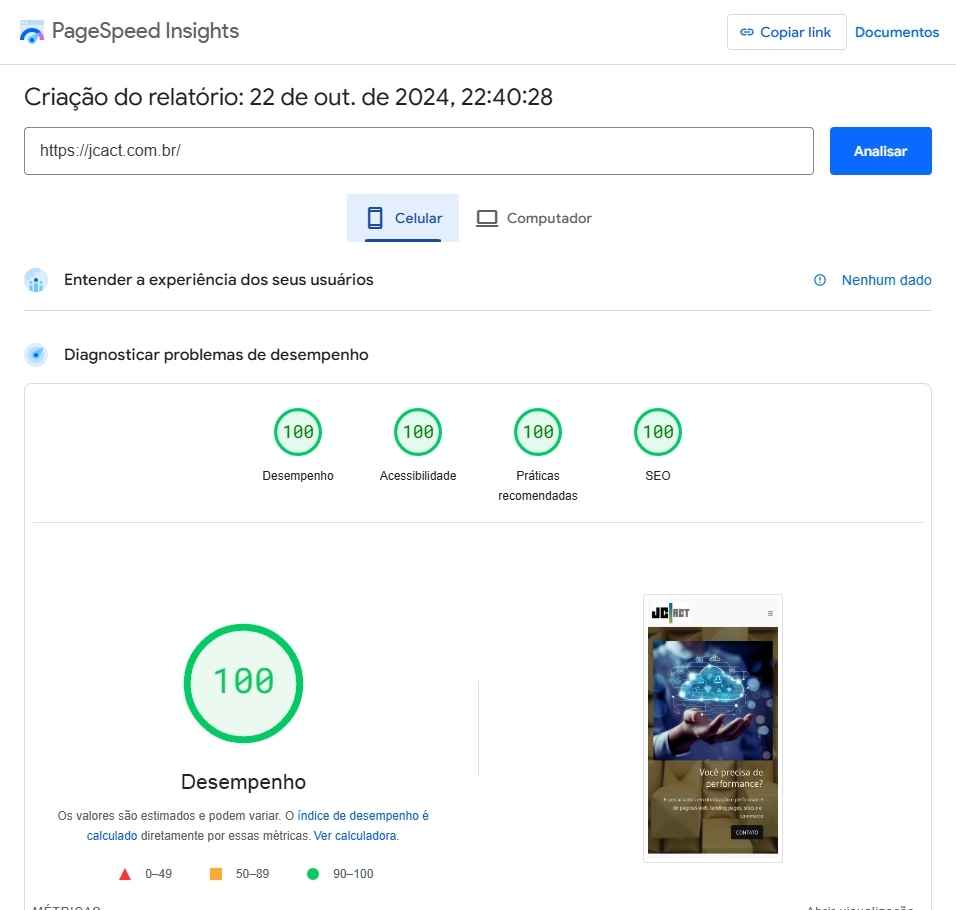Click the performance diagnosis section icon
Screen dimensions: 956x910
pos(36,355)
